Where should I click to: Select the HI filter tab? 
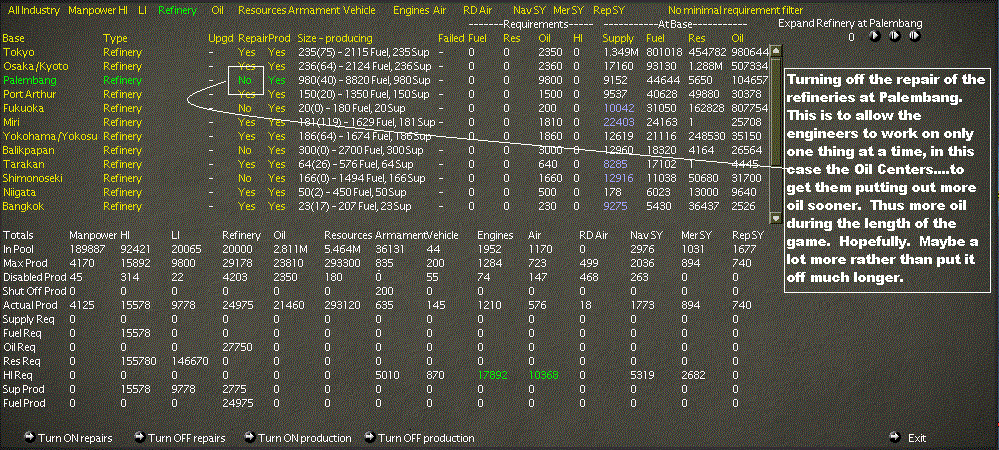point(124,10)
